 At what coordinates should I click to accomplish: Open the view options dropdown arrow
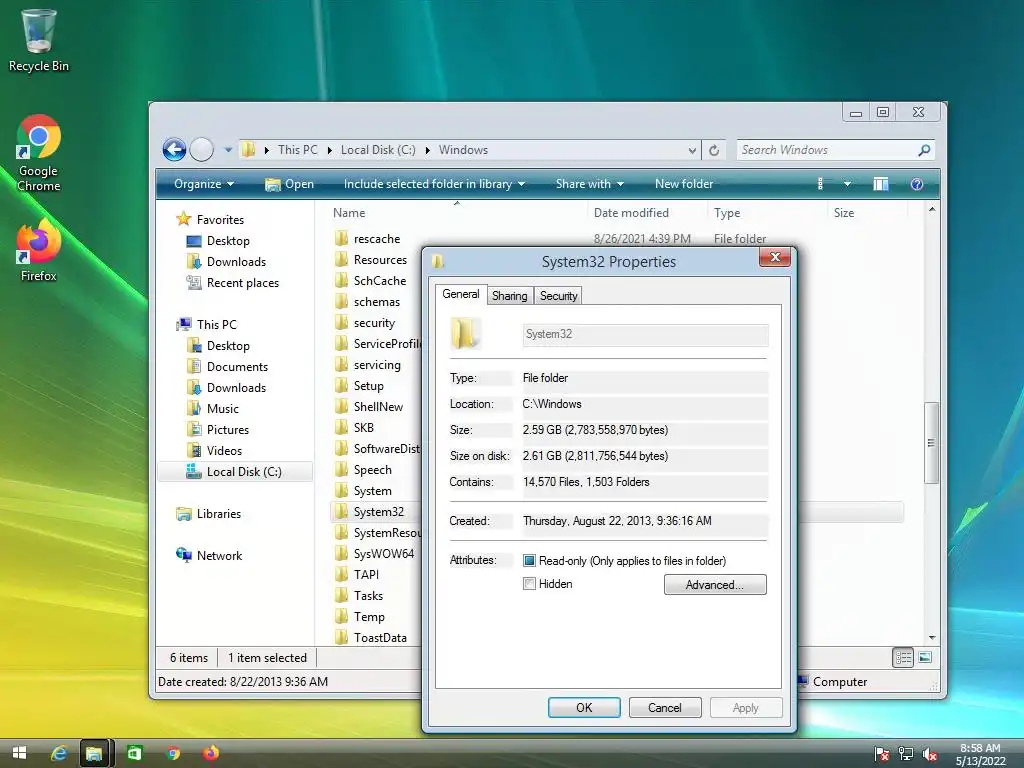(847, 184)
